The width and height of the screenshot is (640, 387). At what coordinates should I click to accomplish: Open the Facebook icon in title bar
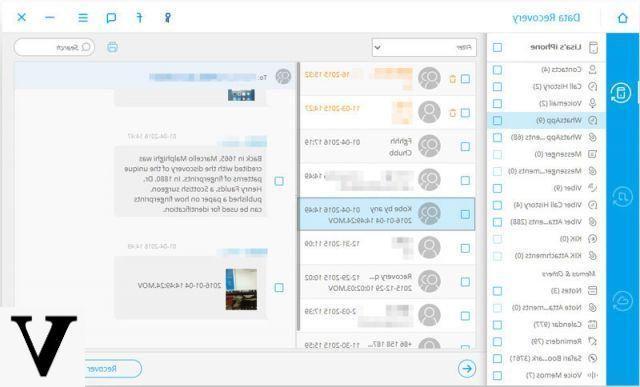139,18
